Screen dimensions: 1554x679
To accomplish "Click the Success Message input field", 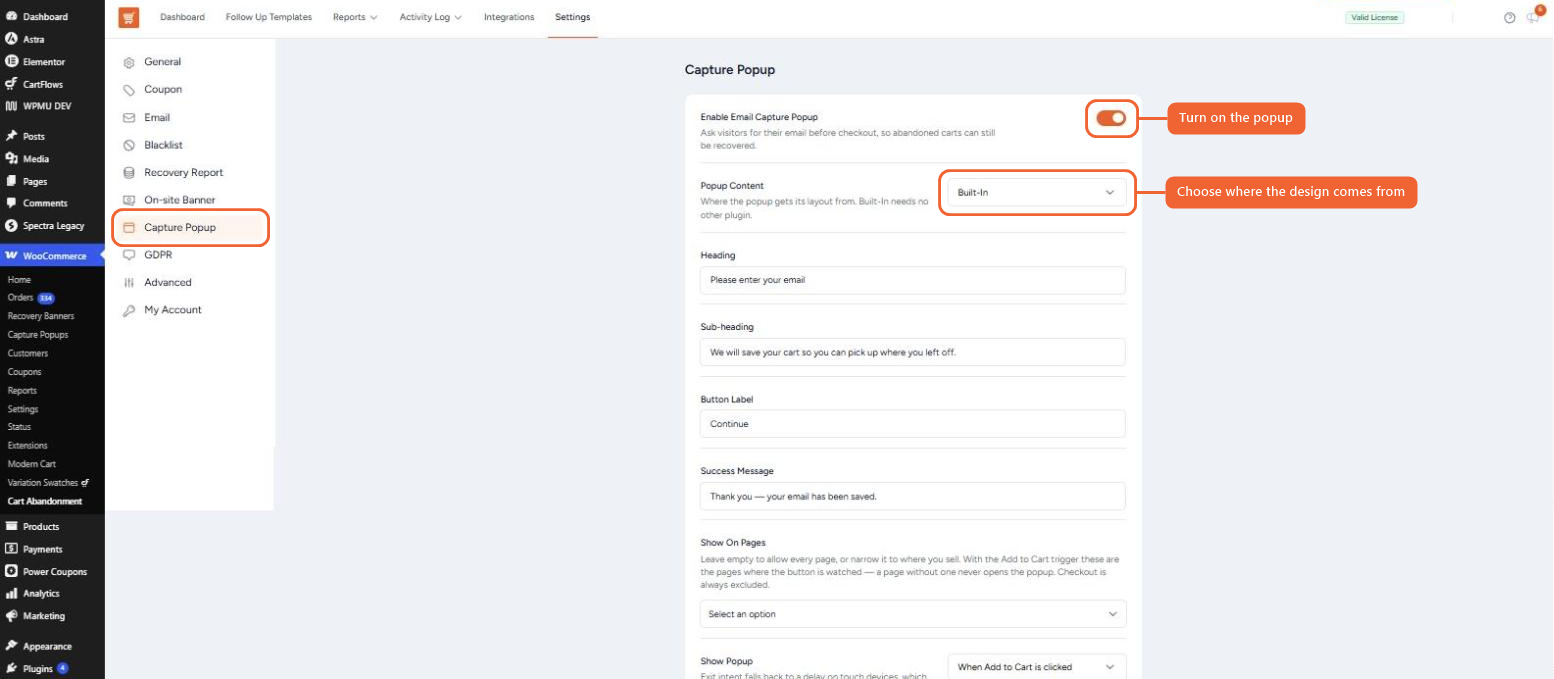I will tap(913, 496).
